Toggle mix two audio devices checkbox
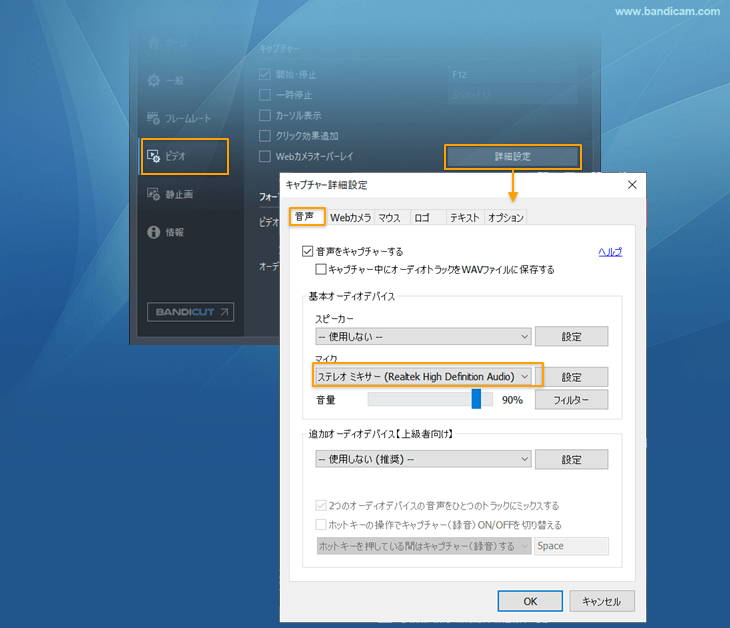 320,505
